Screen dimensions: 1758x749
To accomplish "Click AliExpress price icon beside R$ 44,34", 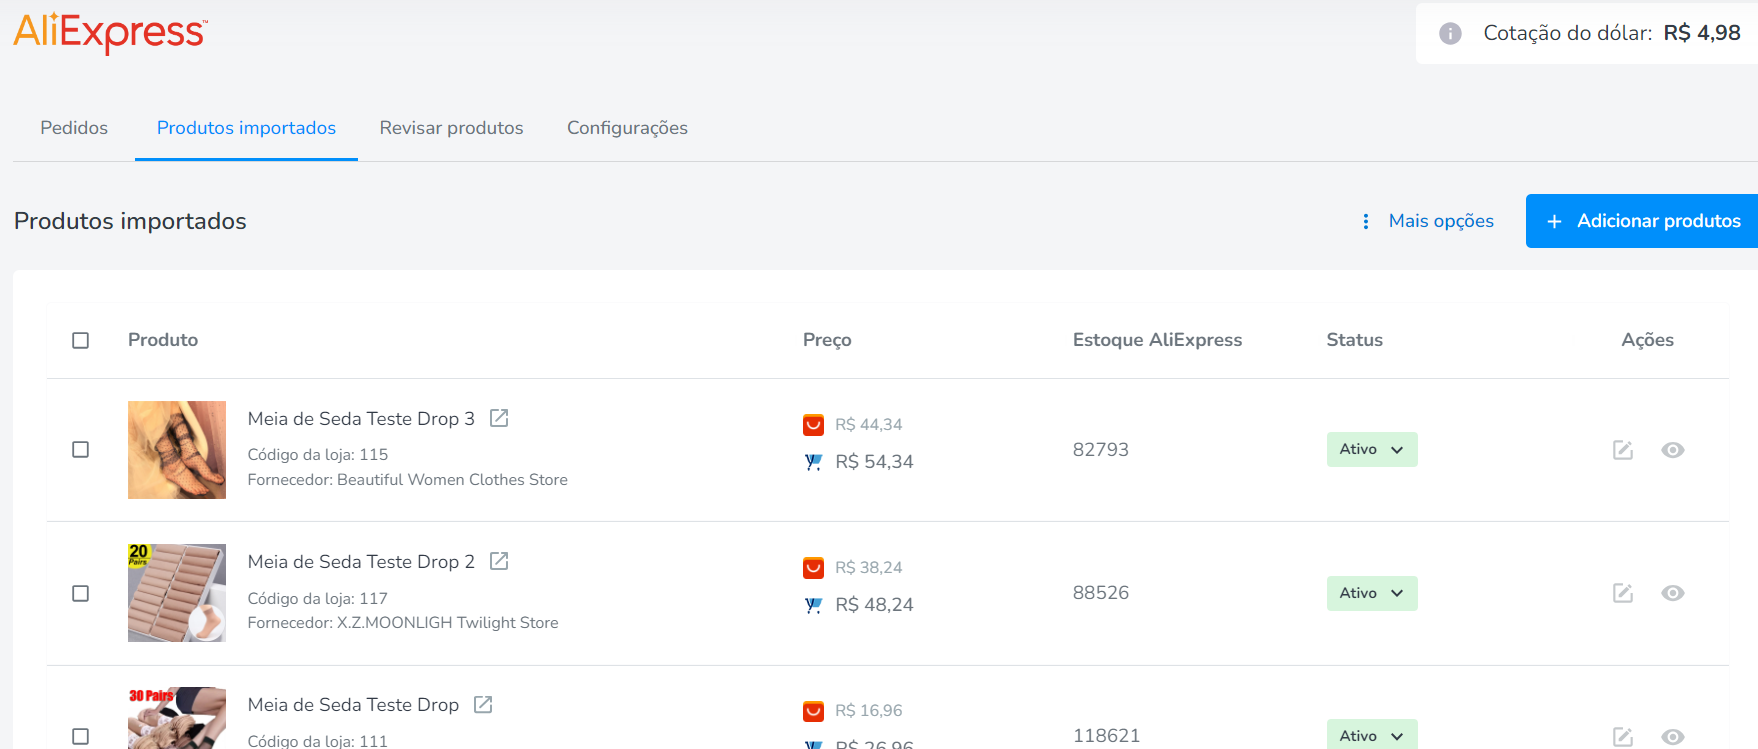I will click(814, 425).
